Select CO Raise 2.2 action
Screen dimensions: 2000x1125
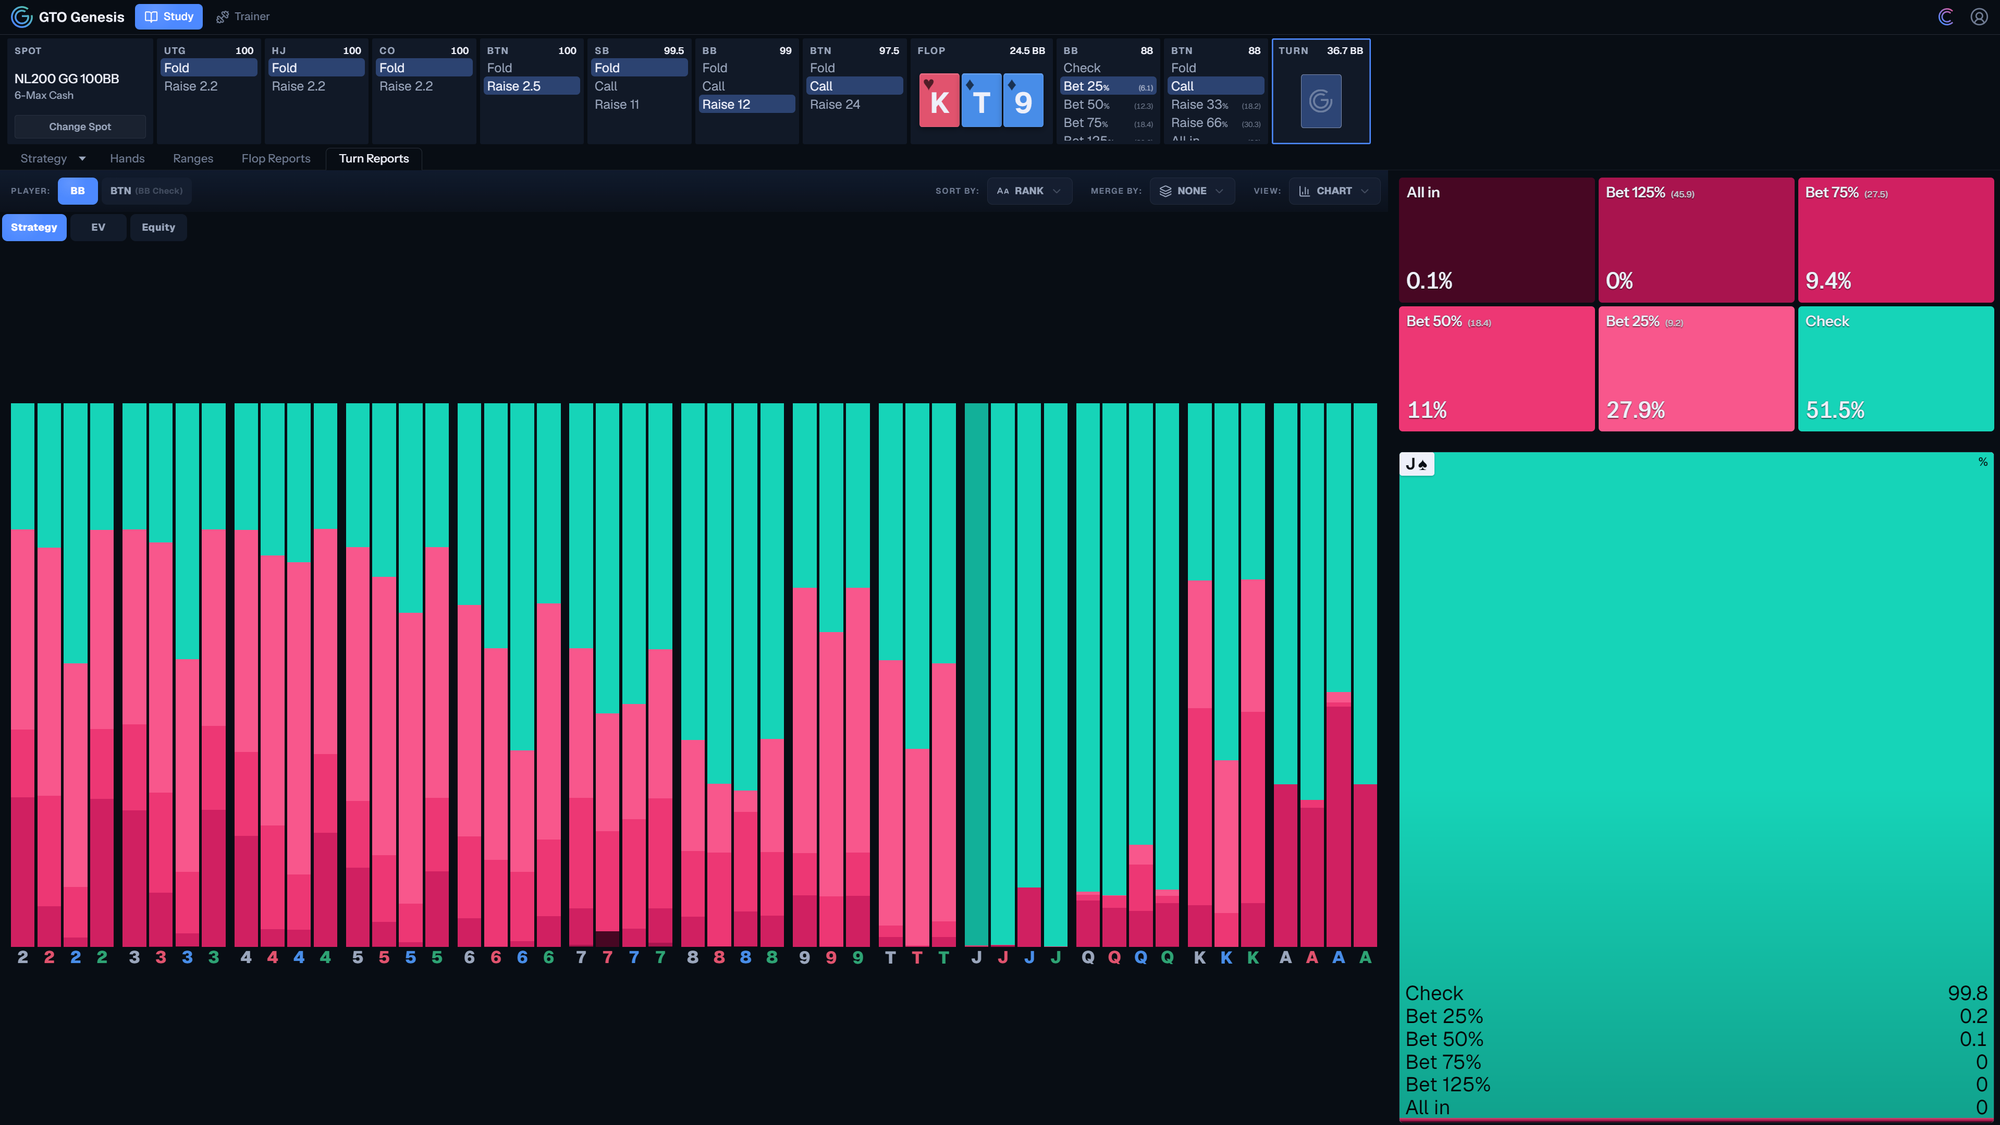424,87
